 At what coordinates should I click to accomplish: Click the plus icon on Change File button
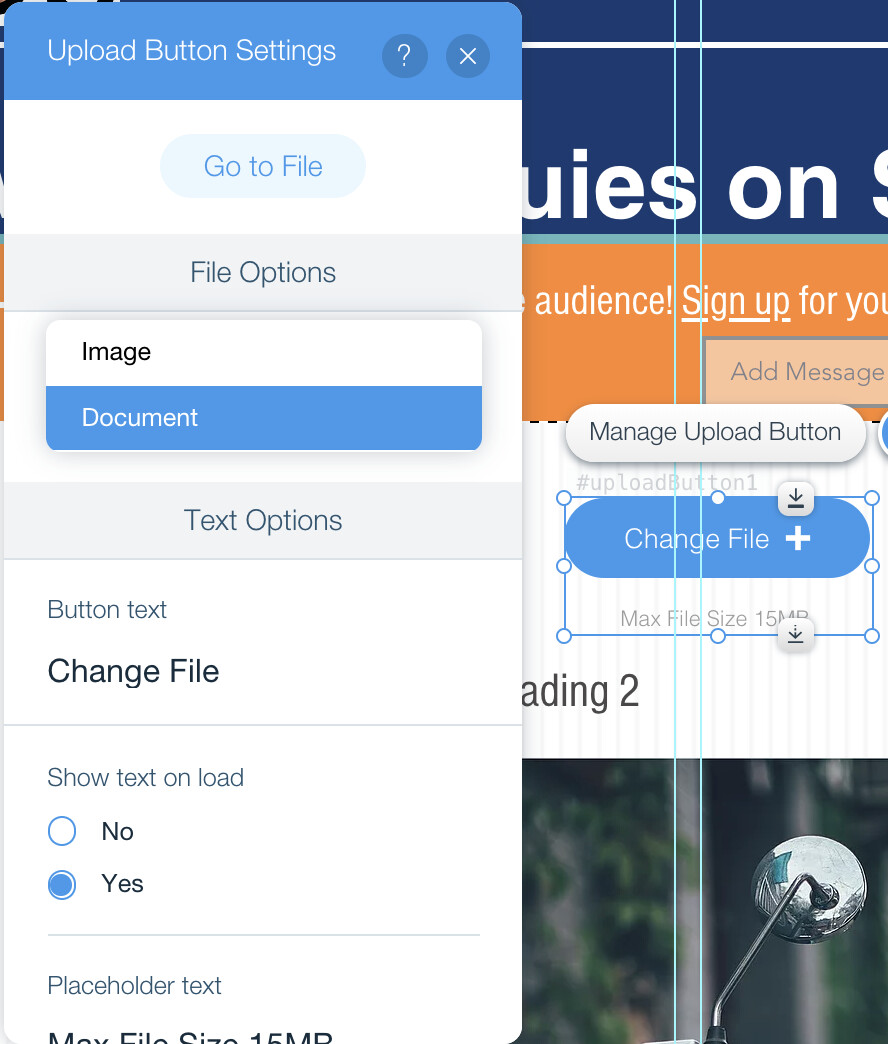pyautogui.click(x=798, y=538)
